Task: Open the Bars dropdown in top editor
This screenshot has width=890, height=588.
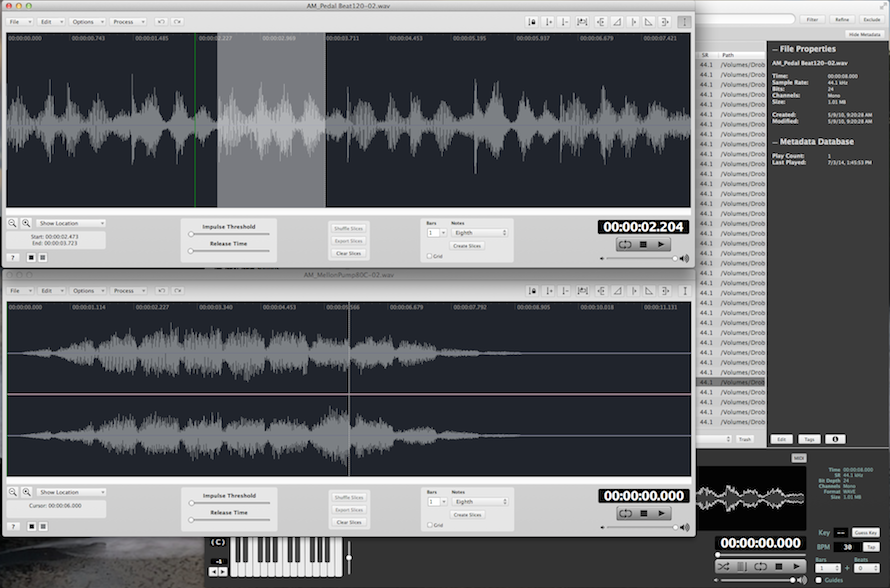Action: point(436,233)
